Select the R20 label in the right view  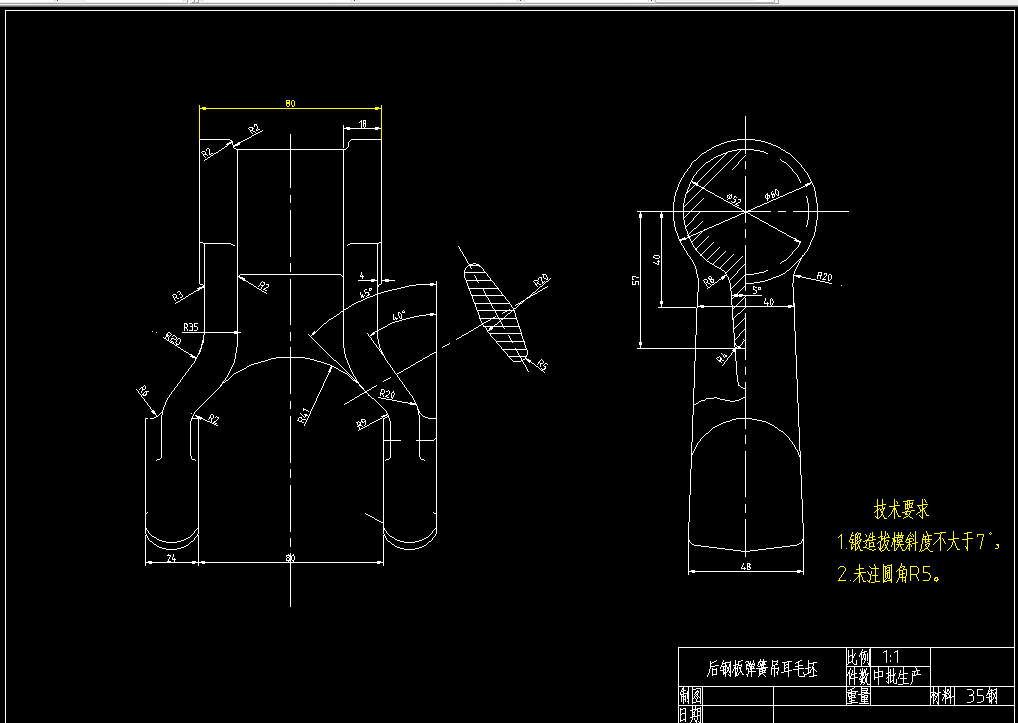pos(824,277)
